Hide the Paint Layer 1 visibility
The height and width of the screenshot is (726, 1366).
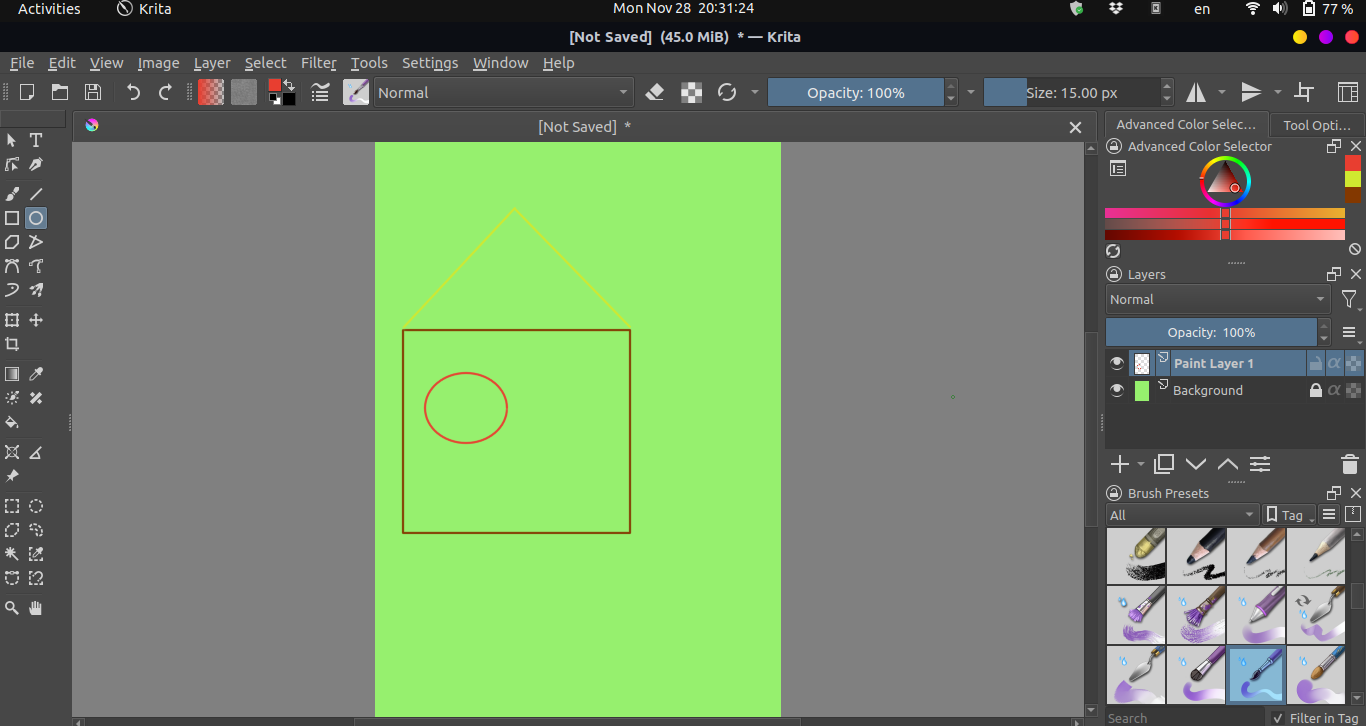pos(1117,362)
